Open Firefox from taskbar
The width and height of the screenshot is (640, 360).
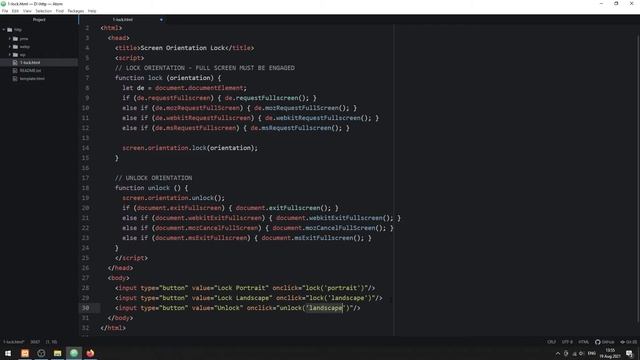(90, 353)
